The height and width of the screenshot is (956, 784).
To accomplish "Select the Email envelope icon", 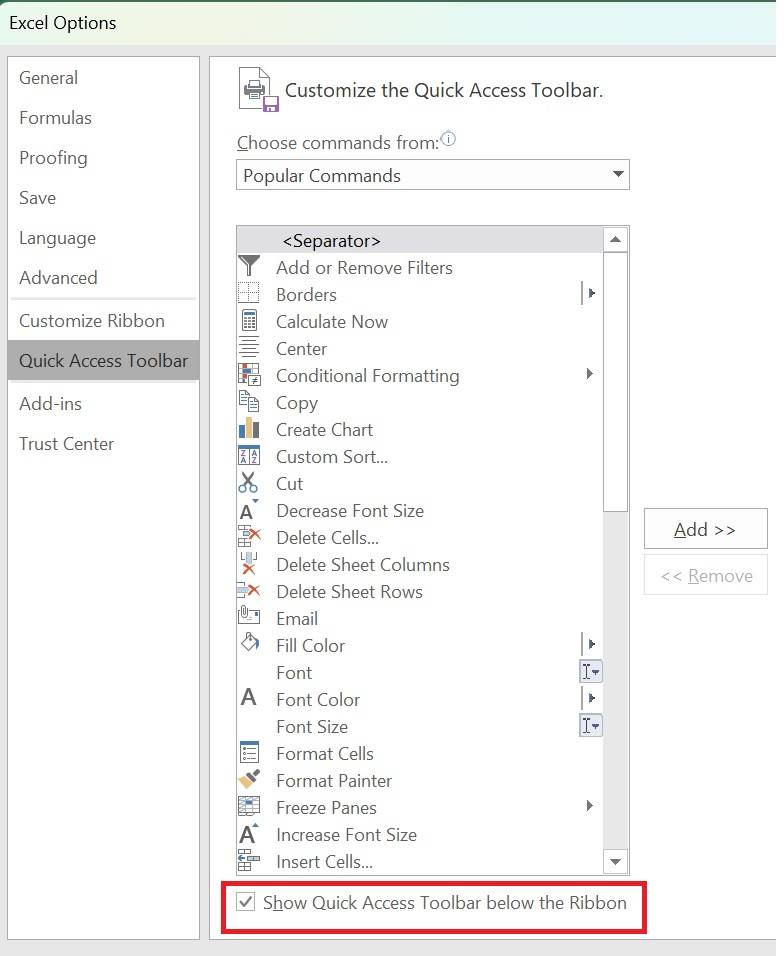I will click(249, 618).
